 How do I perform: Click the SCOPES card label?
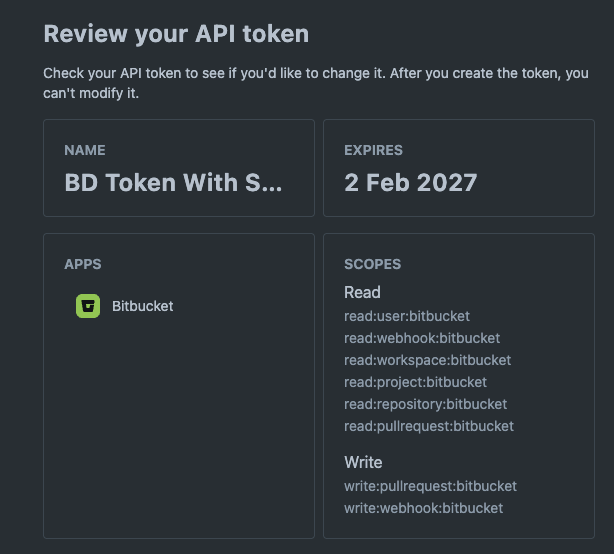(x=372, y=264)
